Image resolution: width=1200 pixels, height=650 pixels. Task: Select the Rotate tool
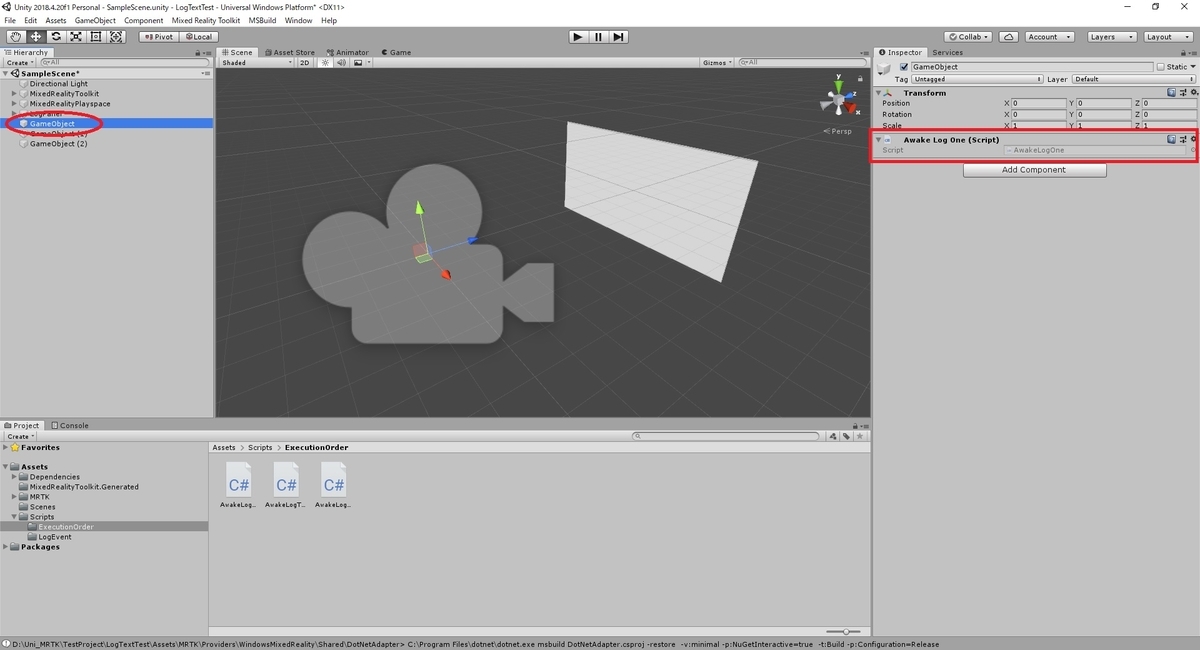(56, 36)
